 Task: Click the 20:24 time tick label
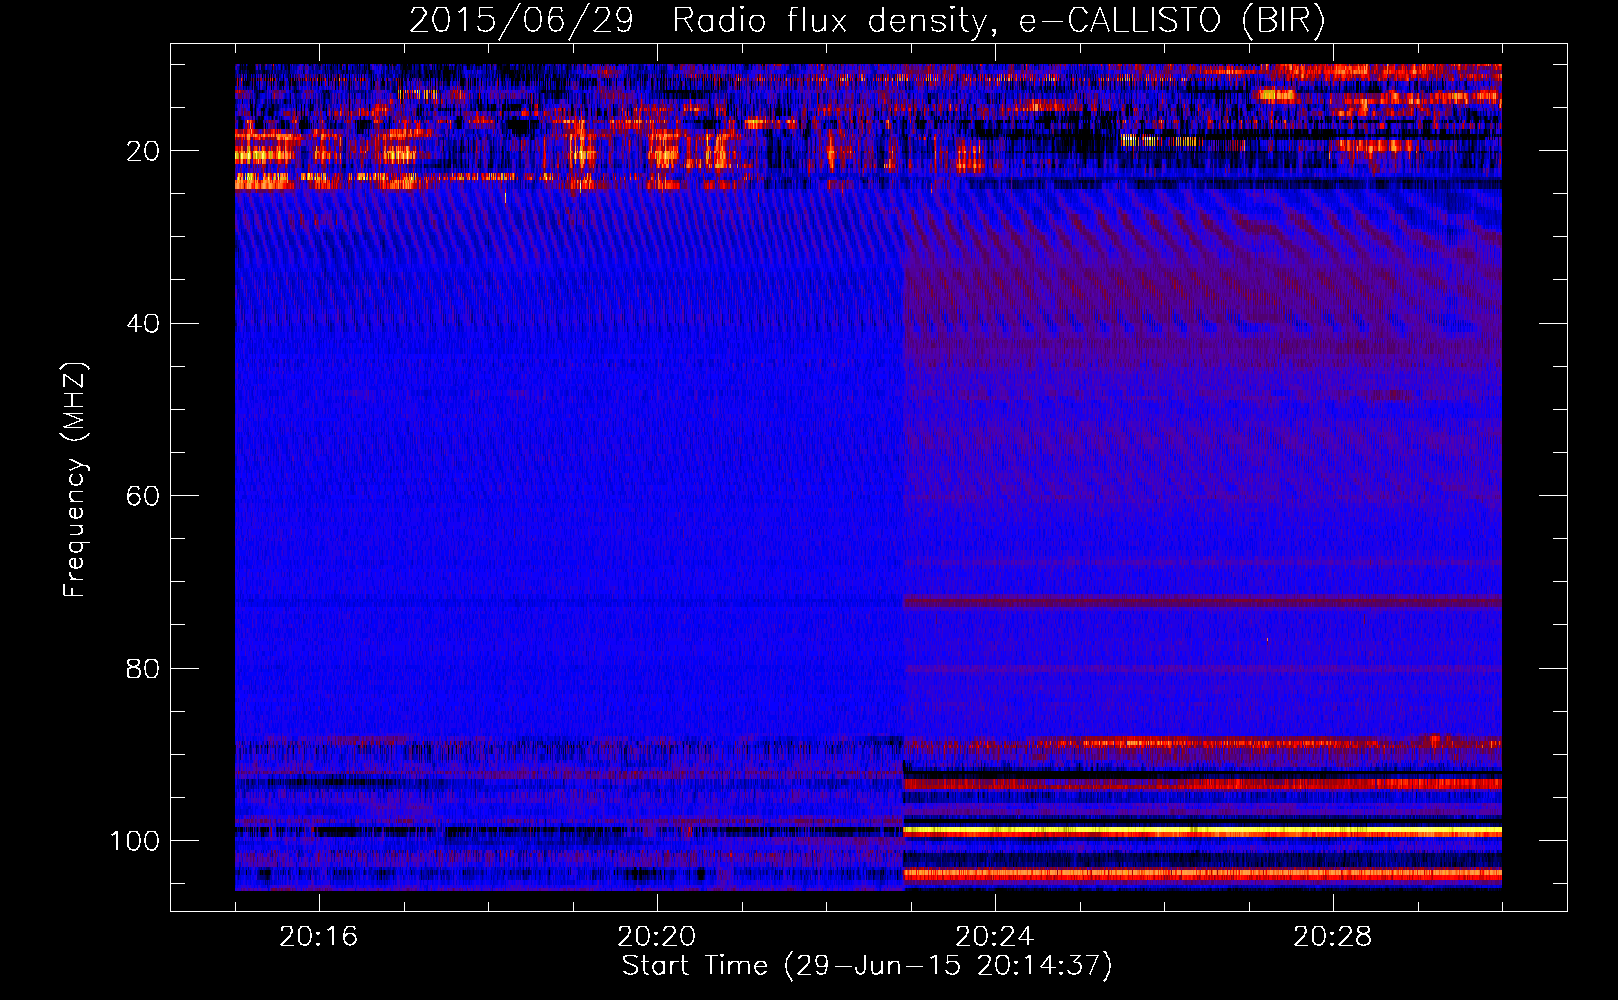click(x=995, y=937)
